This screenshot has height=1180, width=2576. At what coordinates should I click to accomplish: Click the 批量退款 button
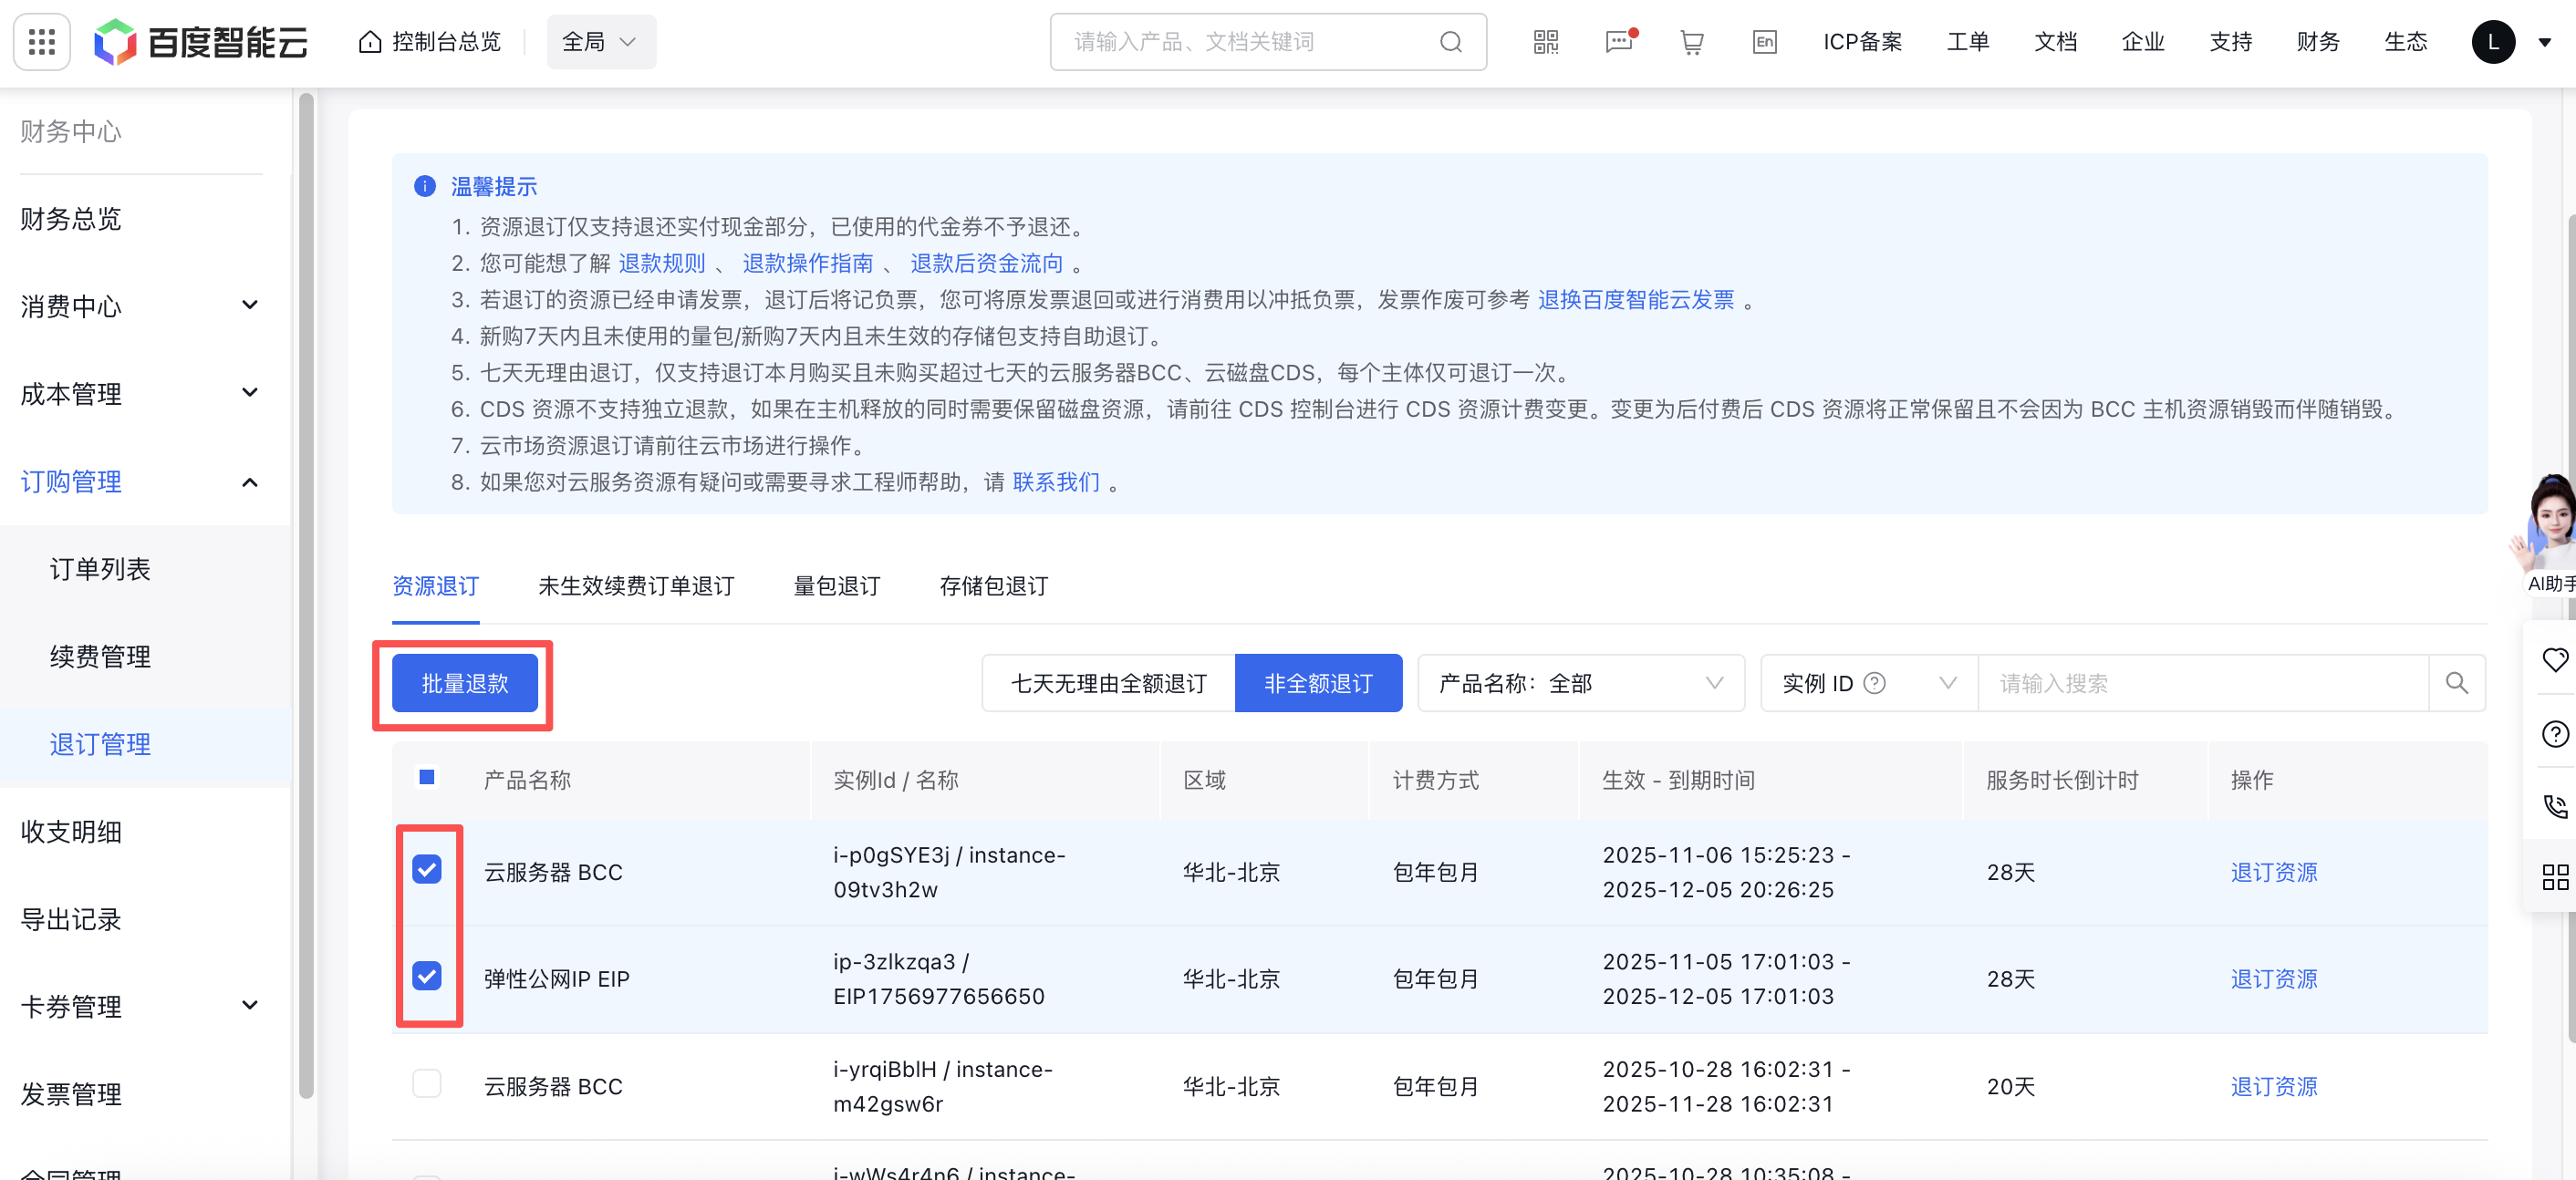point(465,683)
